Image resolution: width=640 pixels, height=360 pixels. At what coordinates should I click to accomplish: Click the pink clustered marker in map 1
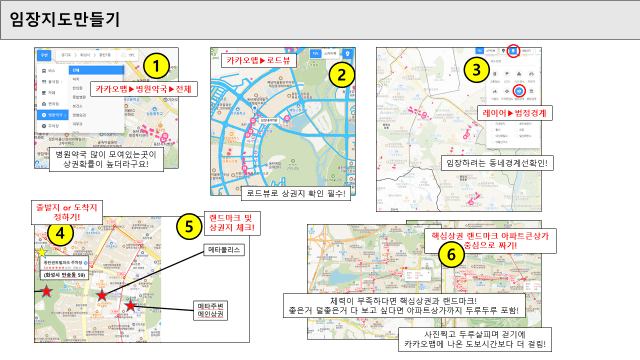164,137
